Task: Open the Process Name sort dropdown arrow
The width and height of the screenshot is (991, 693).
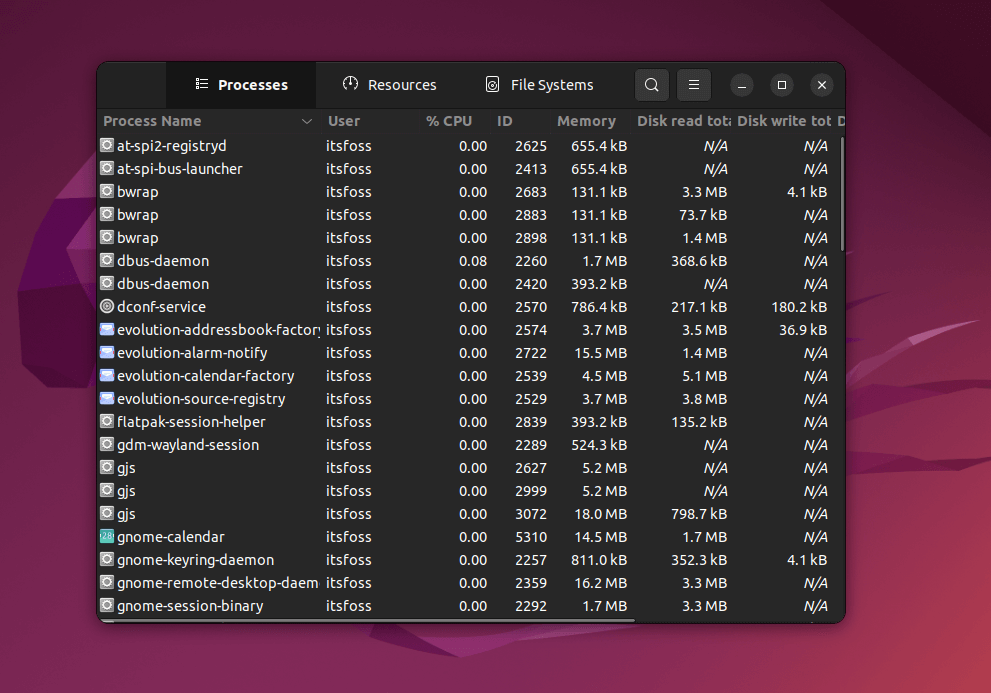Action: click(307, 120)
